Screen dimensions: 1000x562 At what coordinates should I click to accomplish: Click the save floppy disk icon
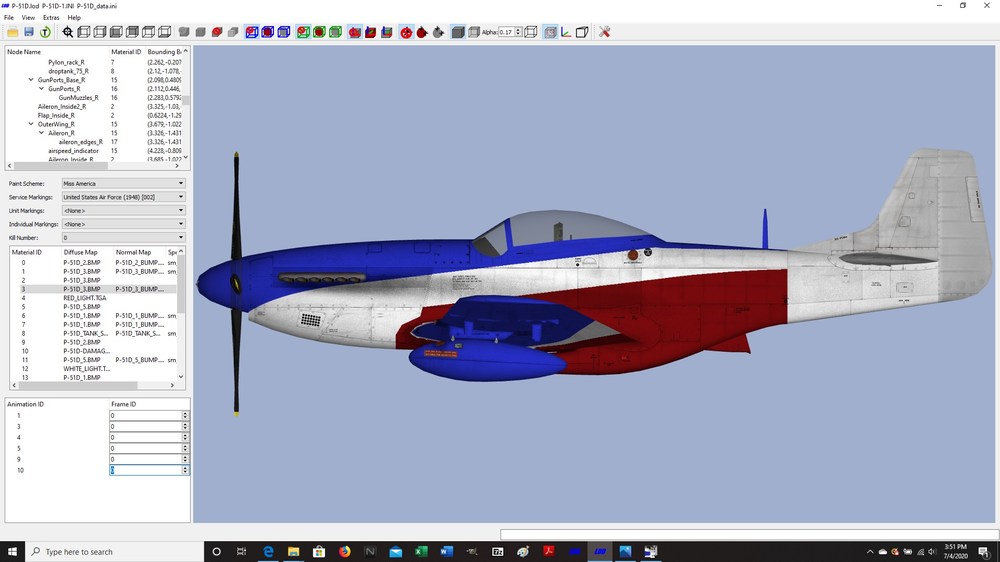click(29, 32)
